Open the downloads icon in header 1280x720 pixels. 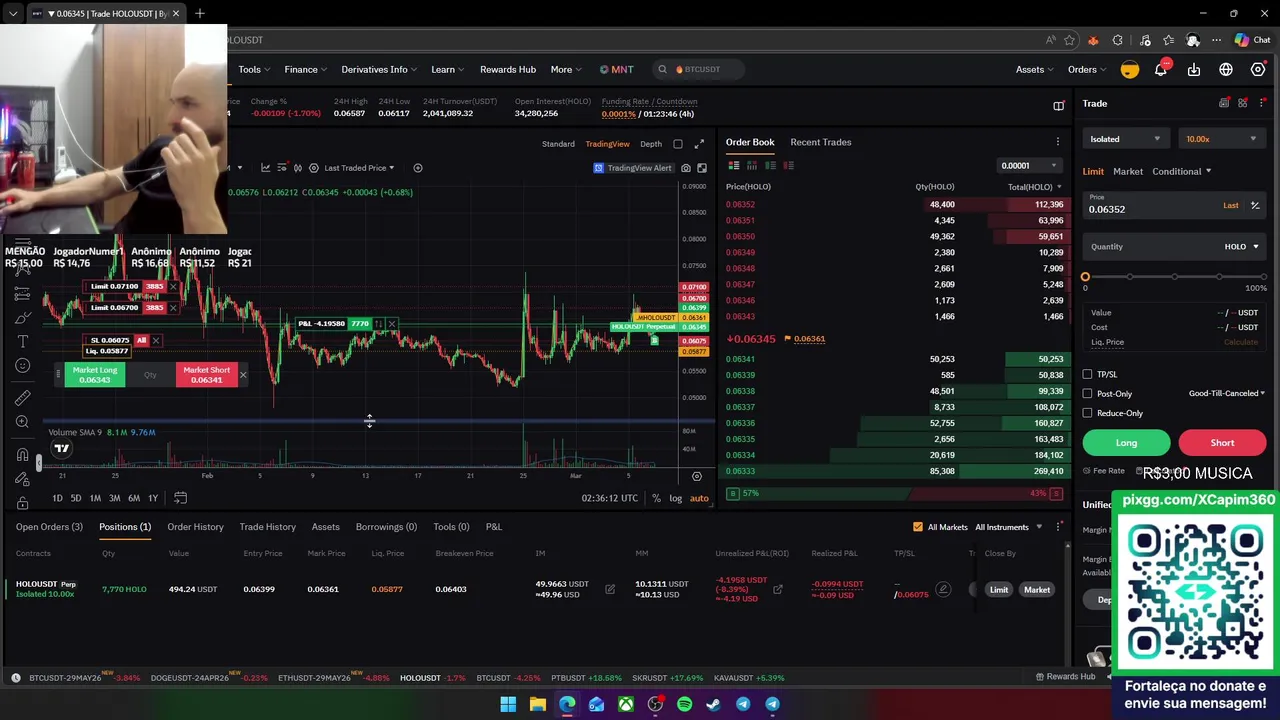(x=1194, y=70)
